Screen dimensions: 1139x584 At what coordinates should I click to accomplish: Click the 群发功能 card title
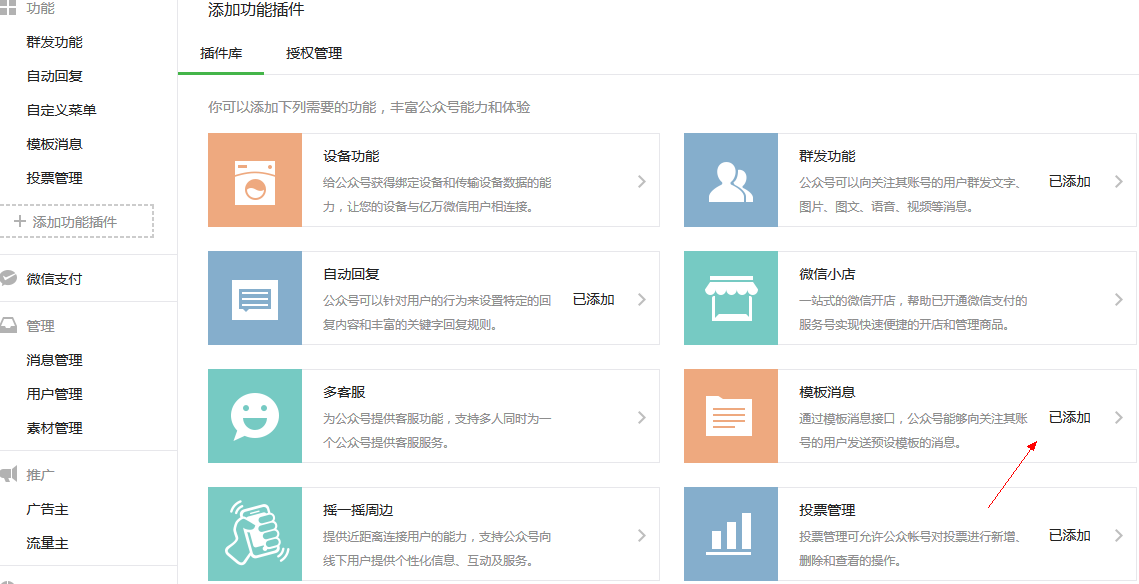[827, 156]
